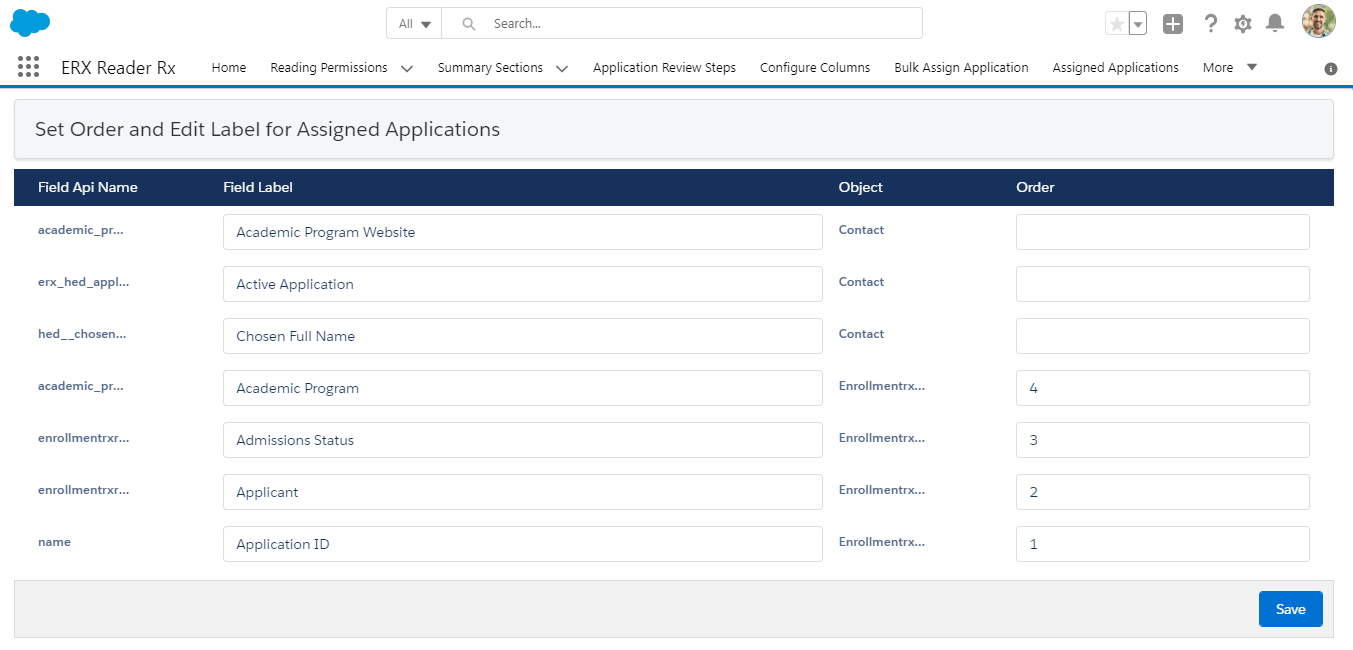1353x650 pixels.
Task: Open the user profile avatar
Action: coord(1318,22)
